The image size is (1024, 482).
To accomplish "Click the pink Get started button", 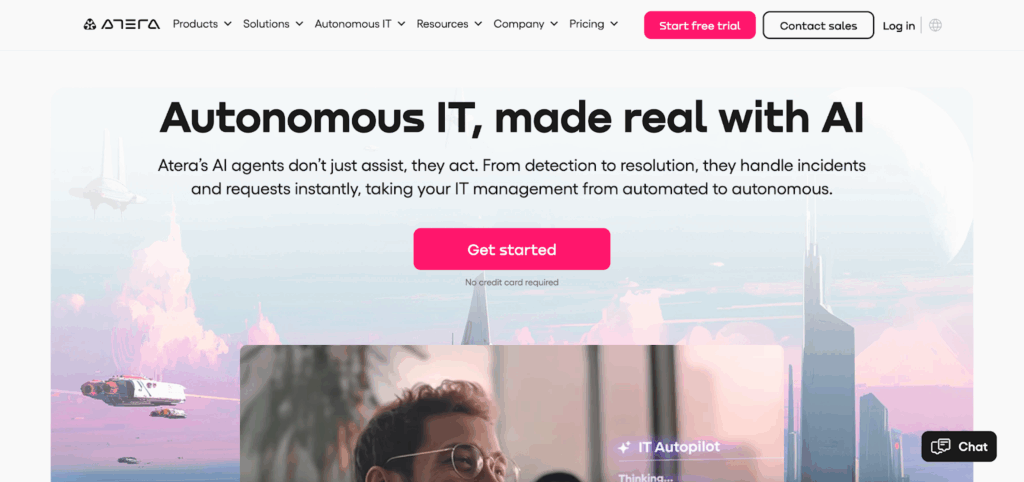I will coord(511,249).
